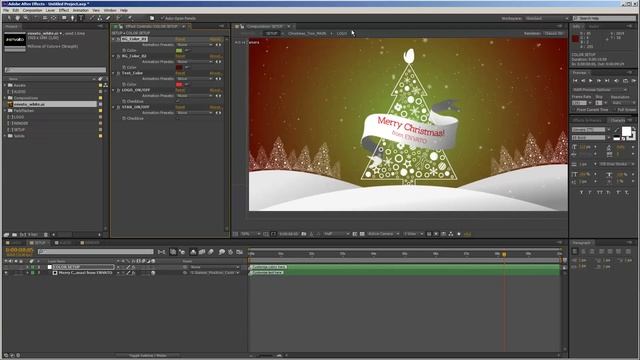Open the Composition menu
The image size is (640, 360).
pos(32,10)
